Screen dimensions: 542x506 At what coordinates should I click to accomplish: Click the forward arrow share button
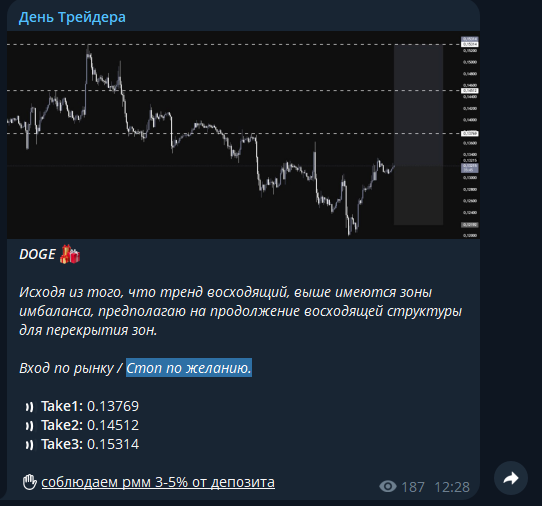point(511,478)
